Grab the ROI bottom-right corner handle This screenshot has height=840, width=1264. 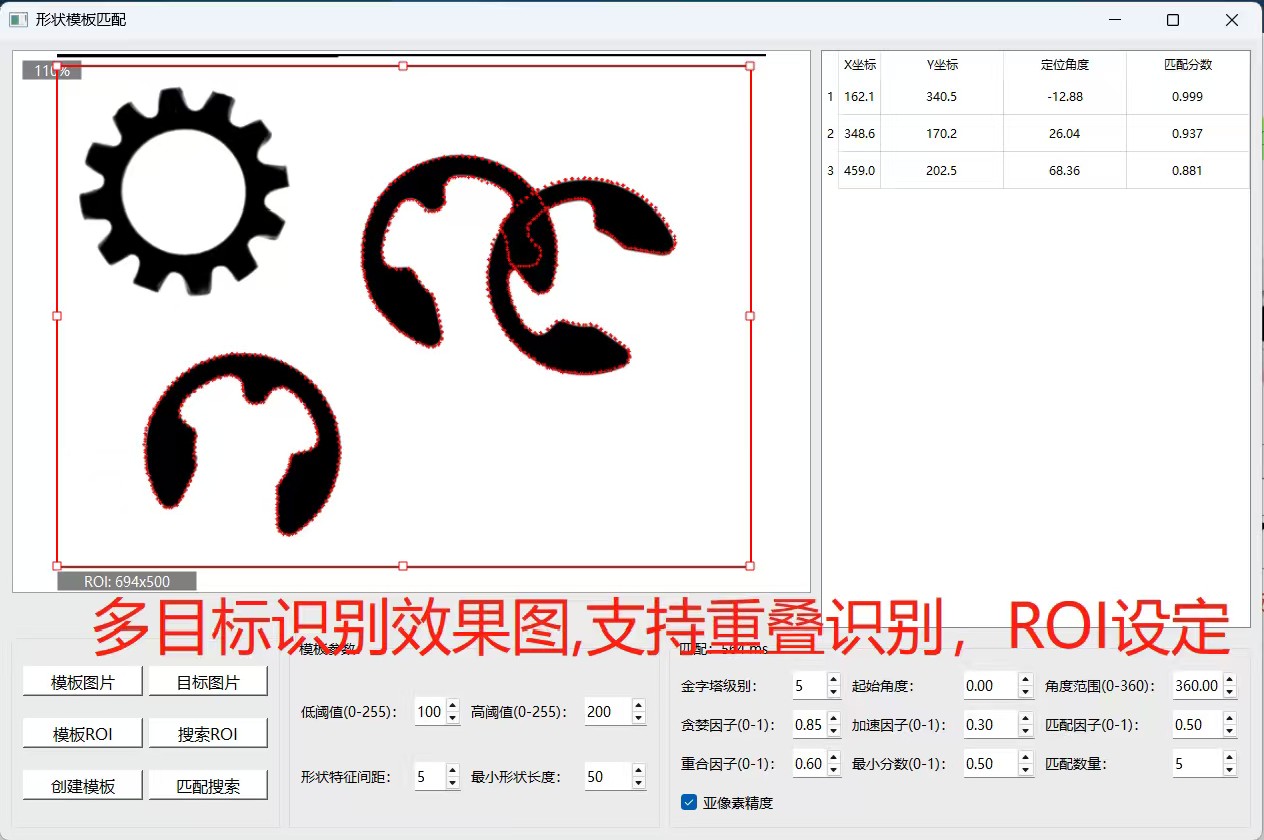[750, 566]
